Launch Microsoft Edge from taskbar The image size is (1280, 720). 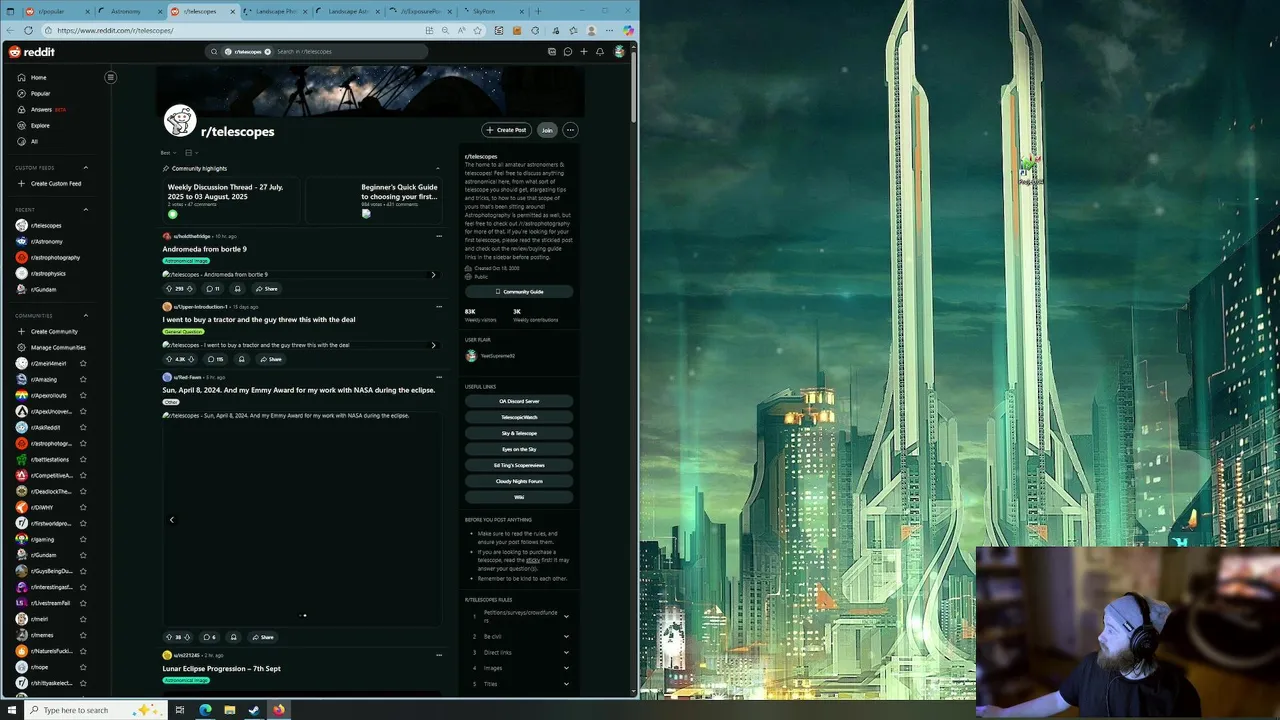point(205,710)
